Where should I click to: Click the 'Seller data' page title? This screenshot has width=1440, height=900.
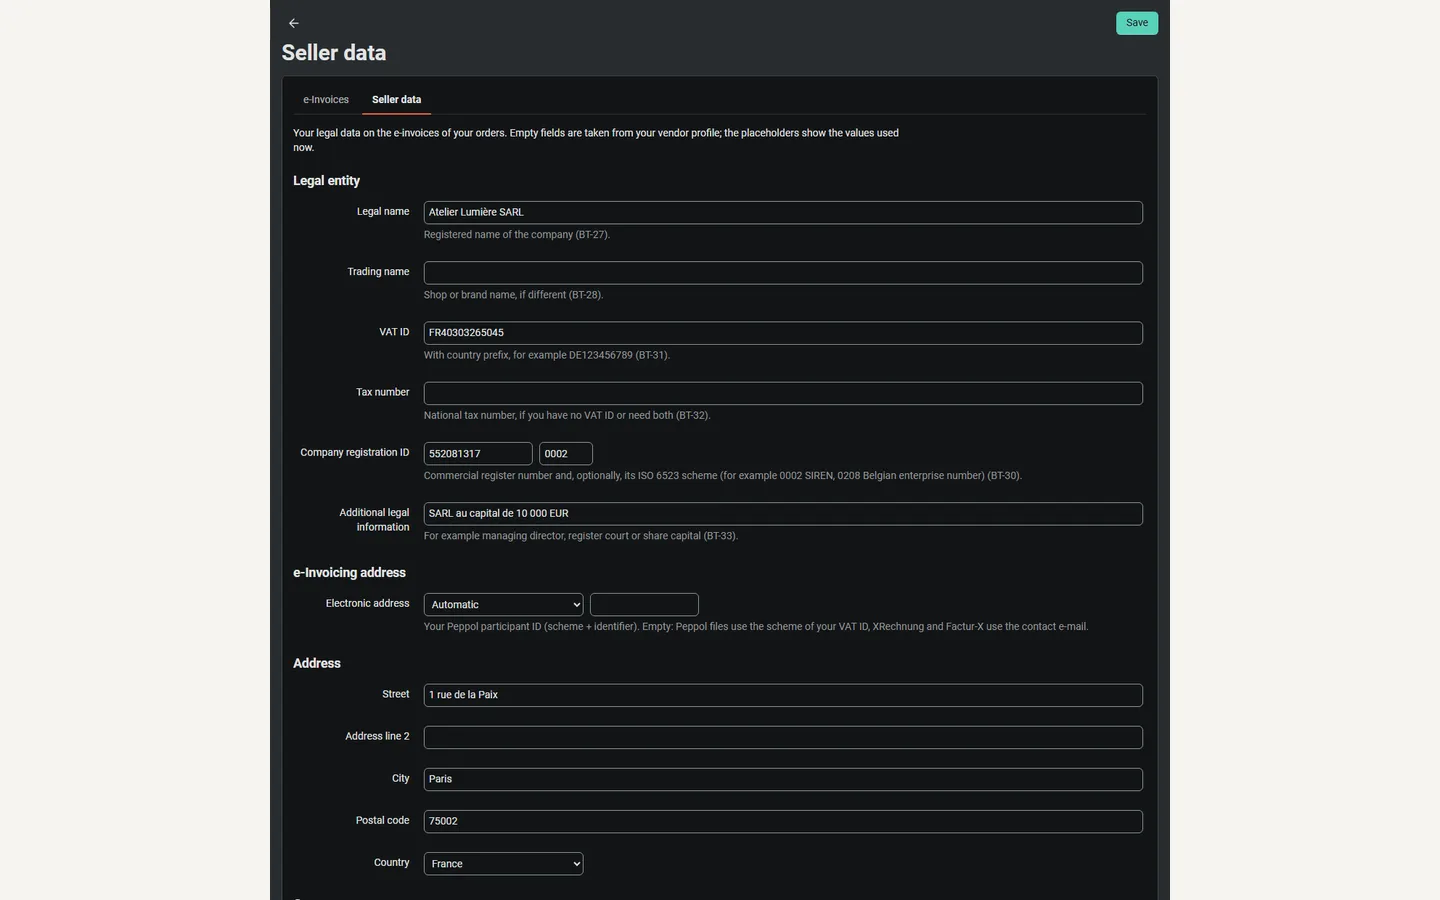[334, 53]
